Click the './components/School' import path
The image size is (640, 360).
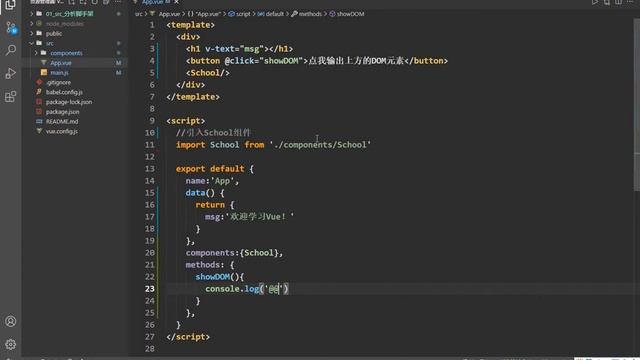click(x=320, y=145)
